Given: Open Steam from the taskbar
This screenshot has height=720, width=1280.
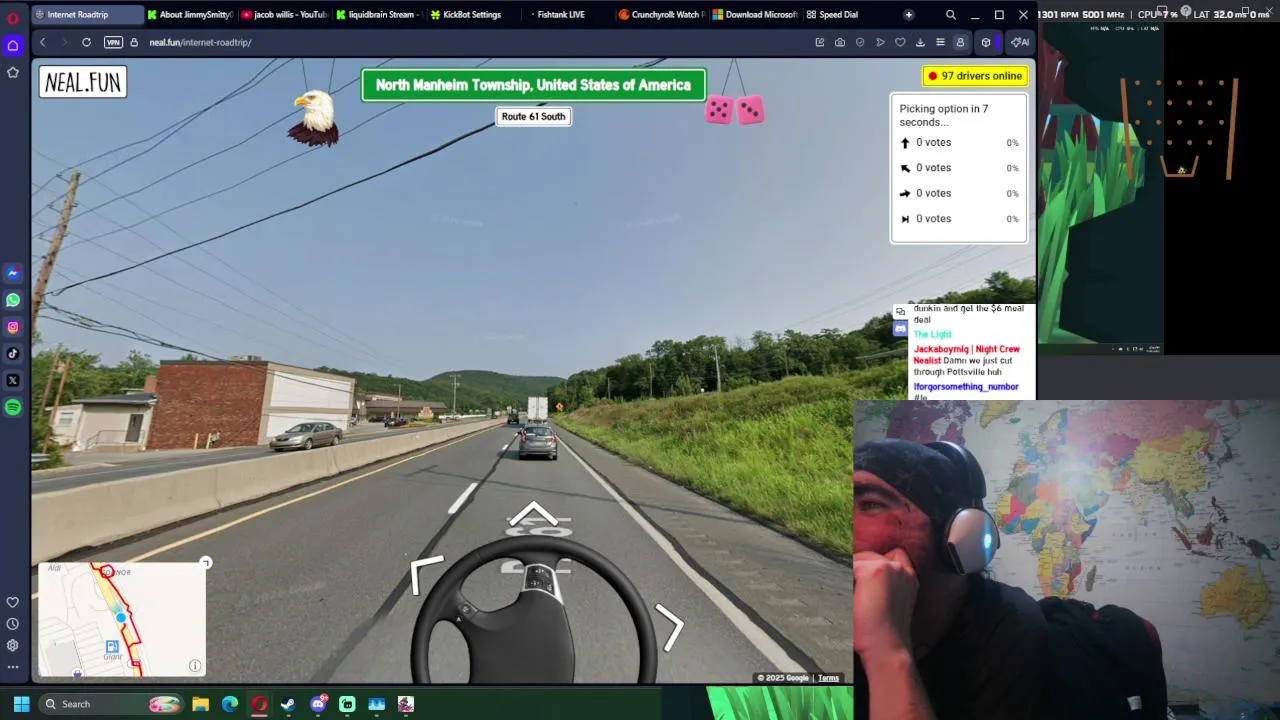Looking at the screenshot, I should coord(288,704).
